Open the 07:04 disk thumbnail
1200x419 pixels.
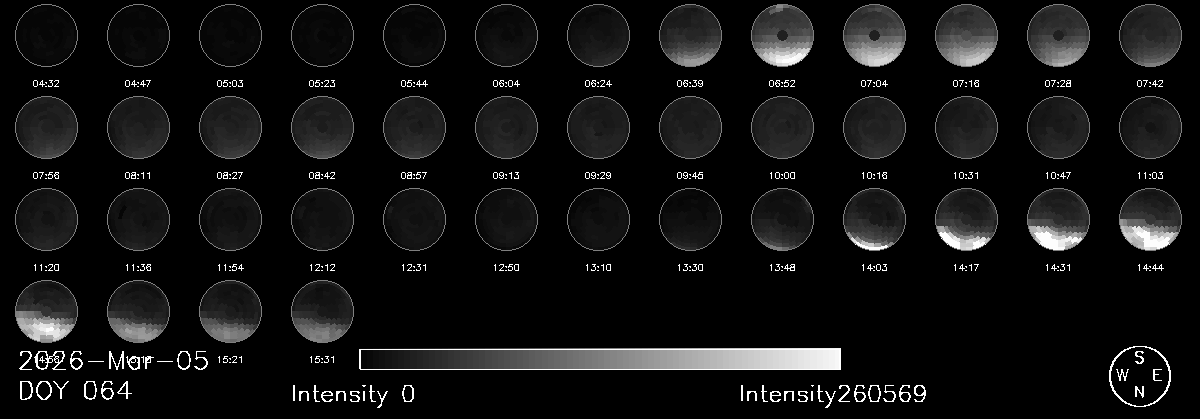[x=874, y=35]
